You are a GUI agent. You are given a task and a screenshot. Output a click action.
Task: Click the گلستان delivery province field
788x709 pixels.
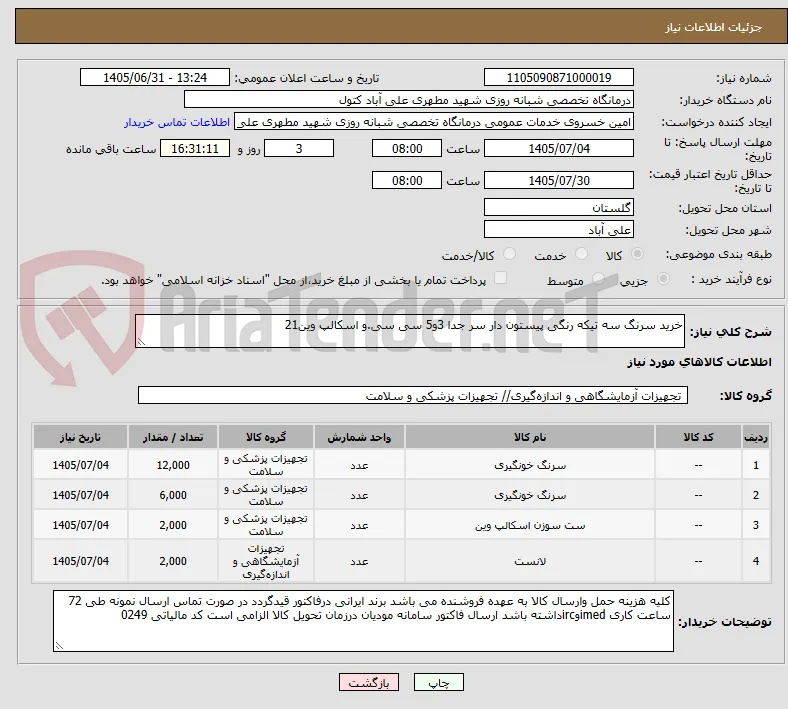pyautogui.click(x=558, y=208)
